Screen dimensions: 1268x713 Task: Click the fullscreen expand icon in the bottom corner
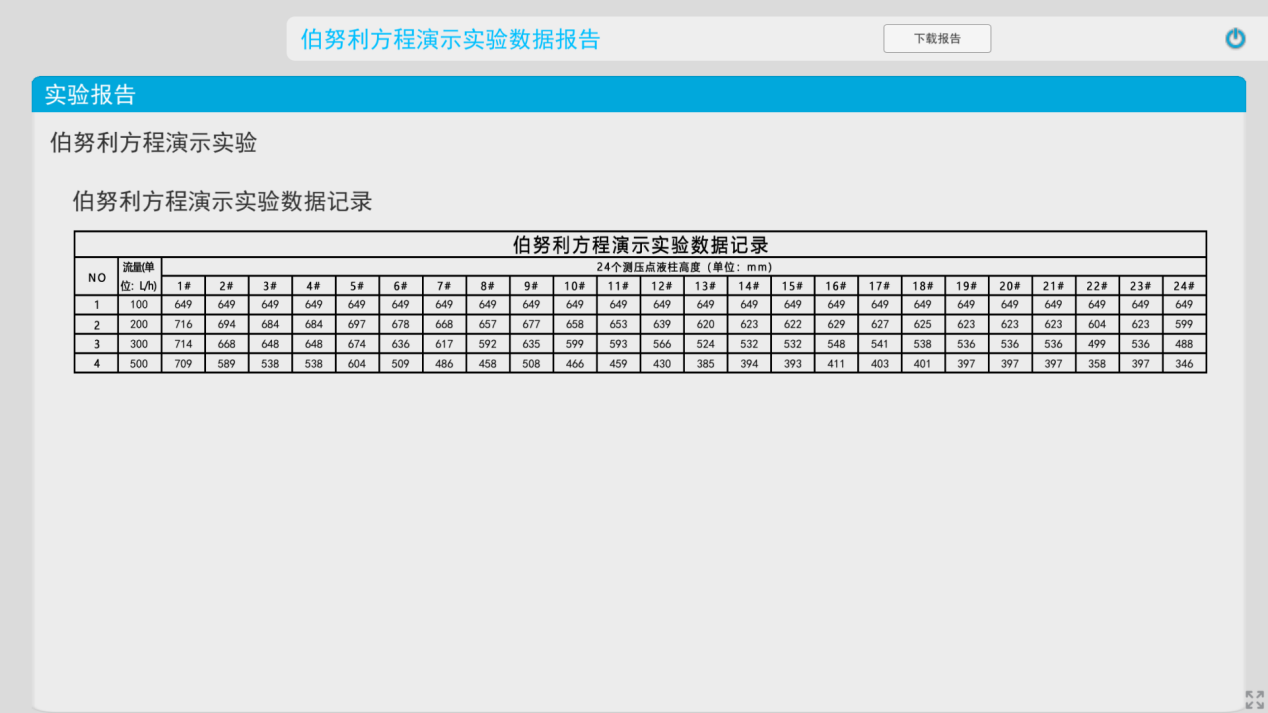pos(1254,699)
